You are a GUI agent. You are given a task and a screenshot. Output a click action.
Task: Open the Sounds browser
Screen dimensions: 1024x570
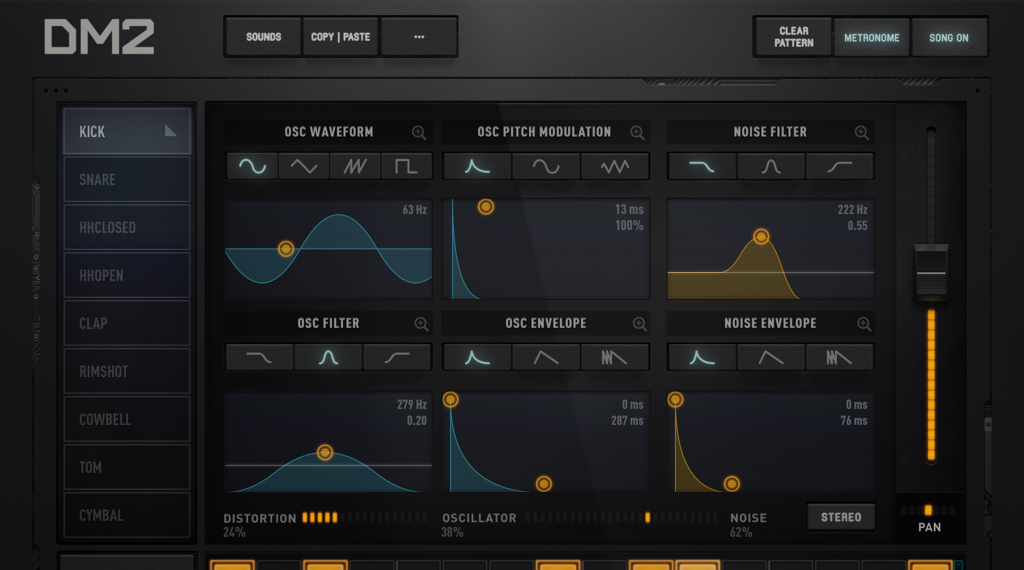[x=264, y=37]
